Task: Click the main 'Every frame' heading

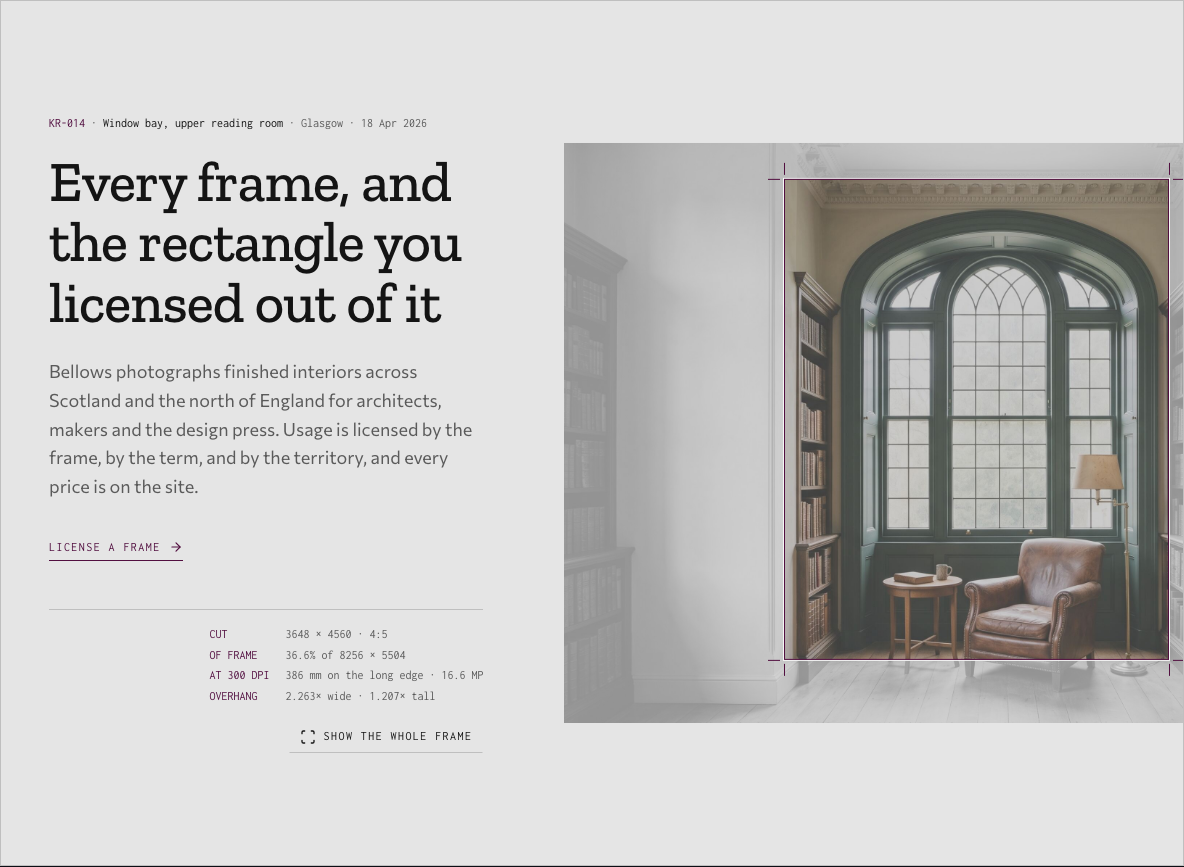Action: 255,244
